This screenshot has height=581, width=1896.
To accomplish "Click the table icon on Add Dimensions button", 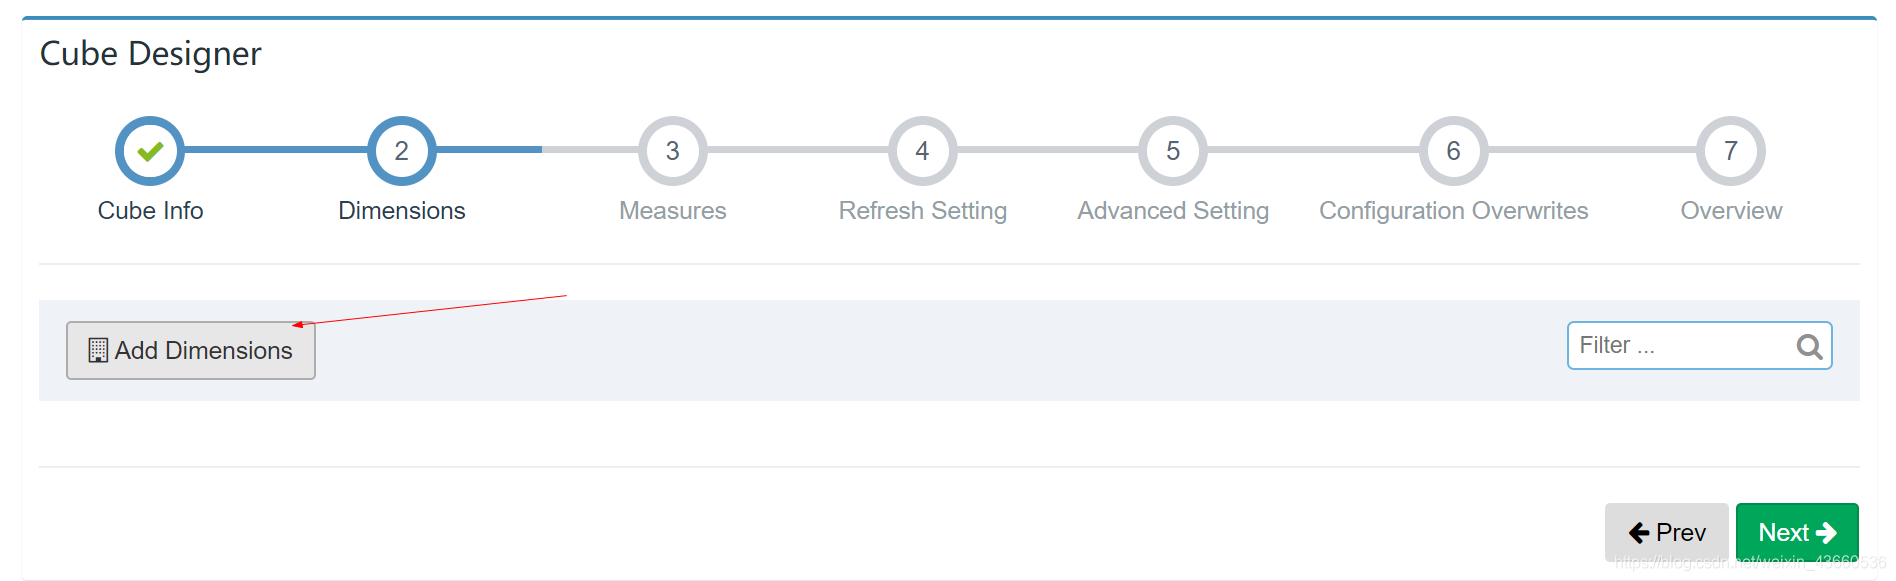I will [x=98, y=350].
